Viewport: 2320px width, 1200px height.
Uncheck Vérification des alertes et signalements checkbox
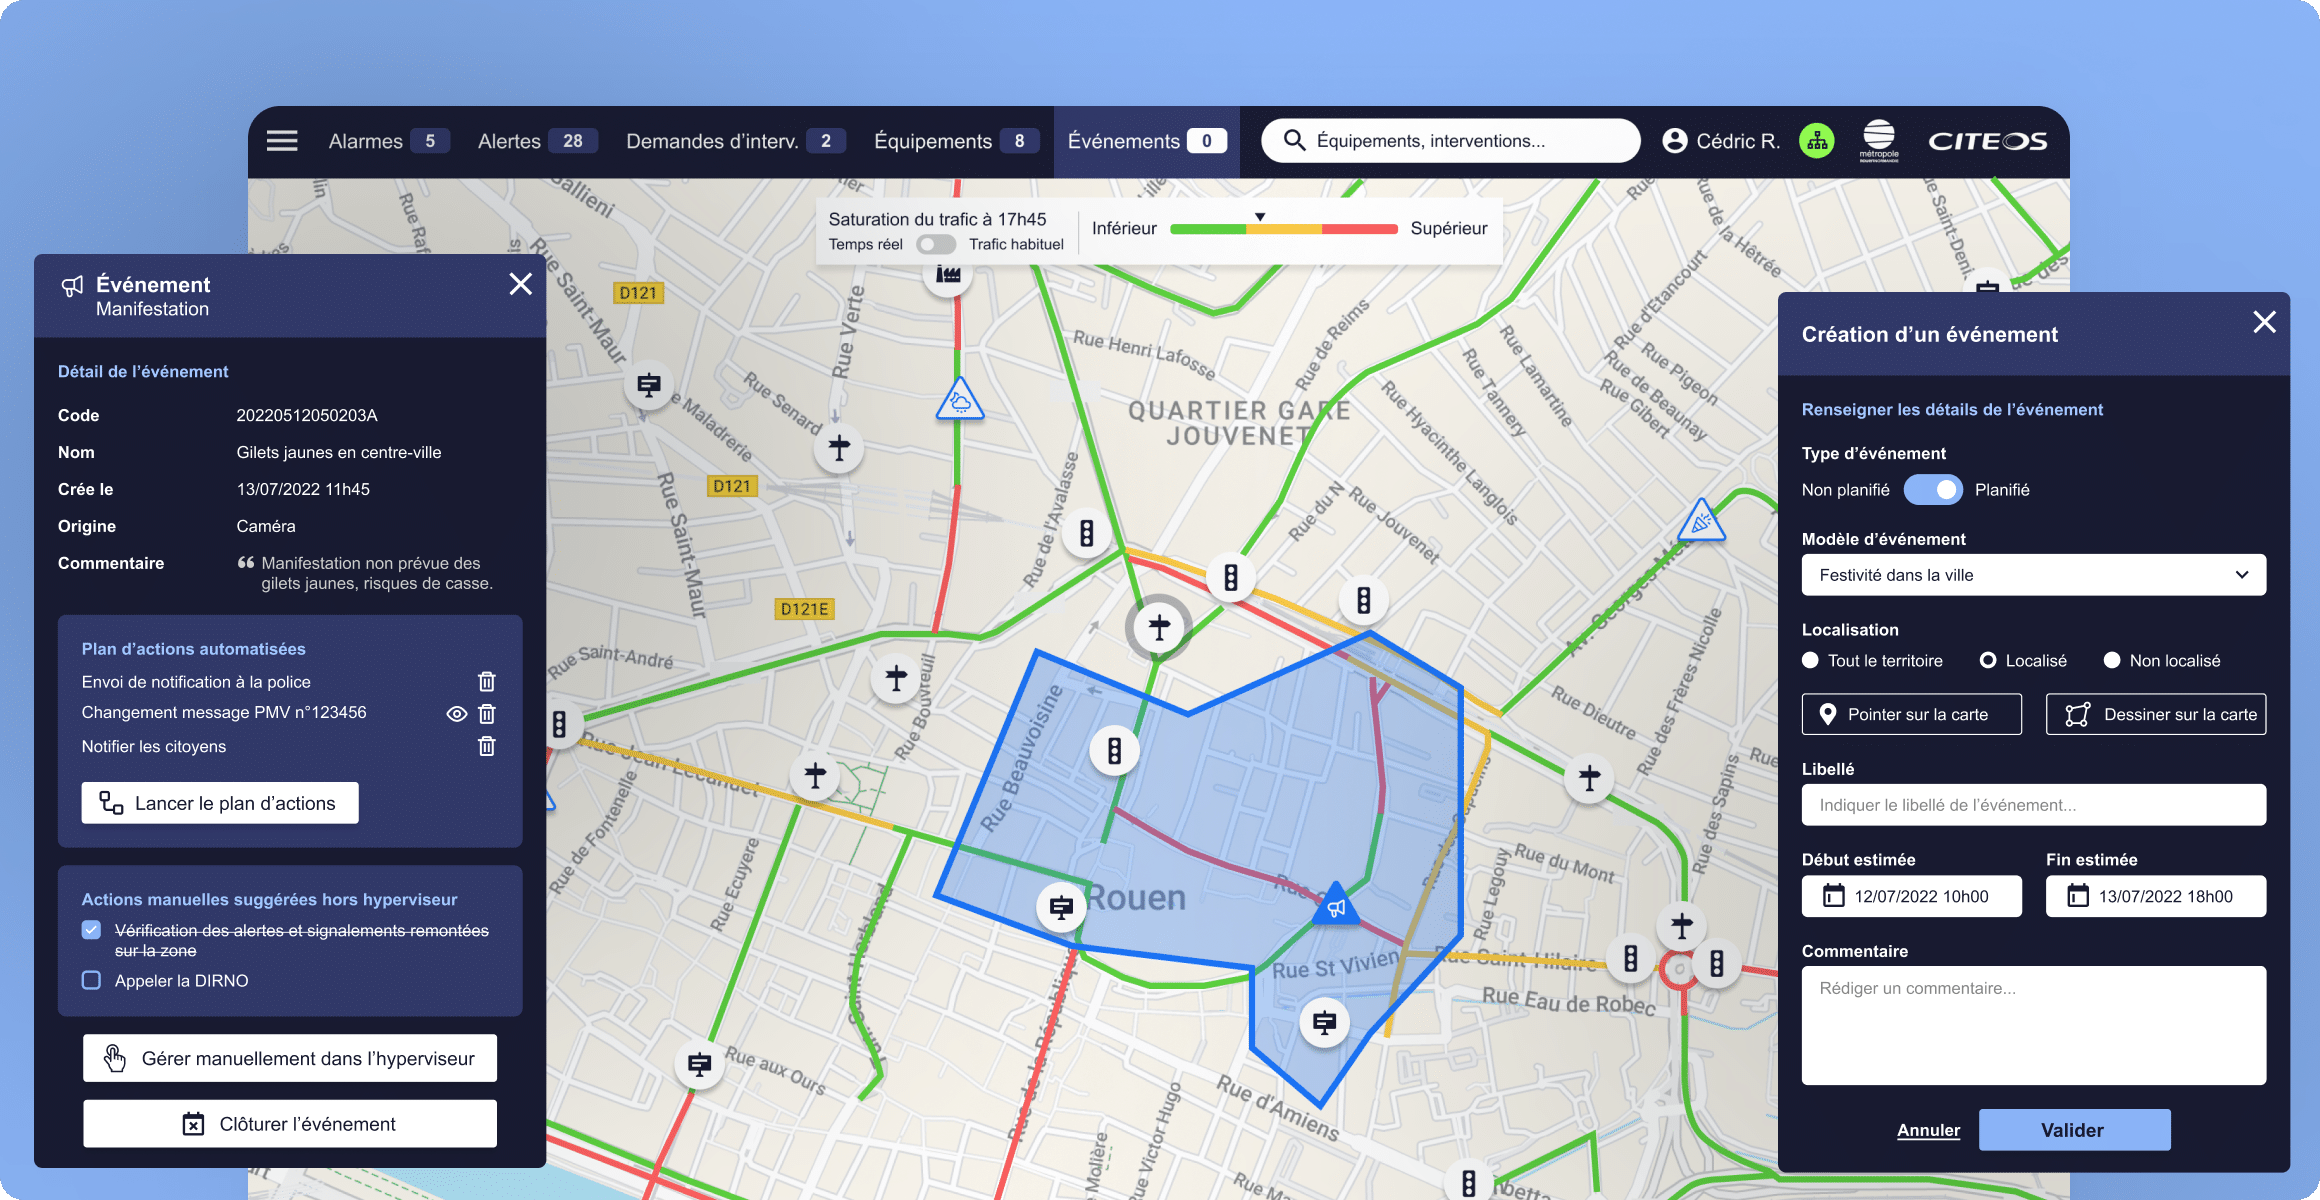[x=91, y=930]
